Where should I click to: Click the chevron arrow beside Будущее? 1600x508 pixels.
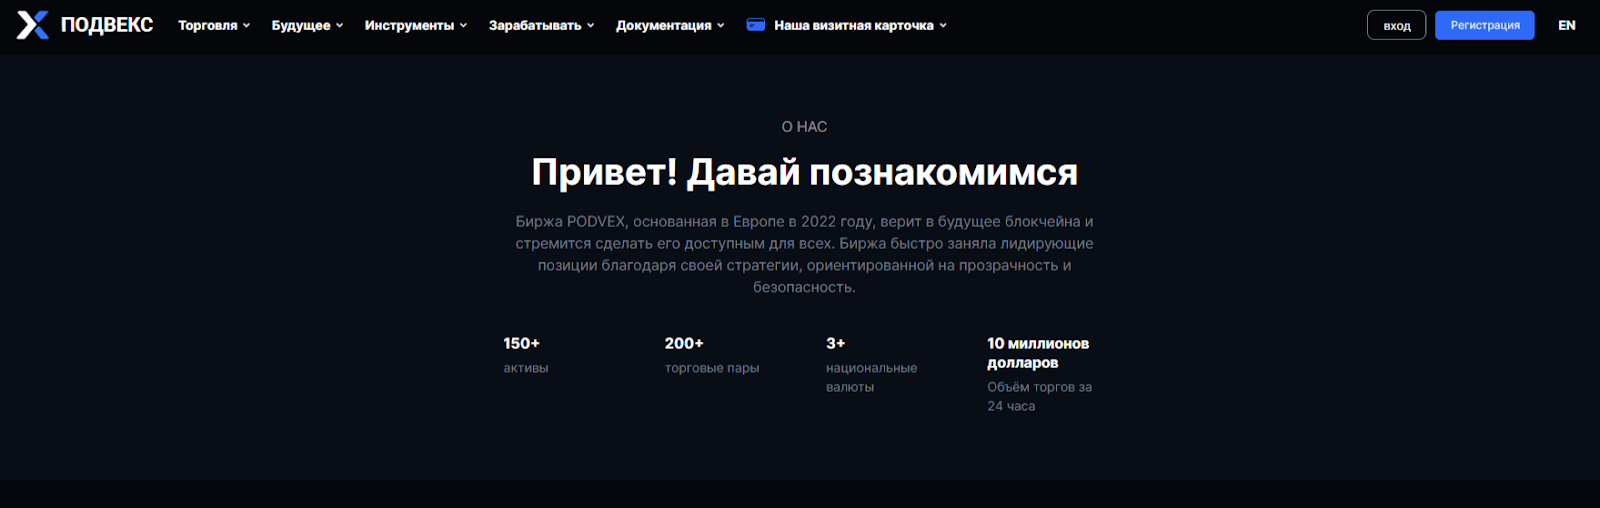pos(340,26)
